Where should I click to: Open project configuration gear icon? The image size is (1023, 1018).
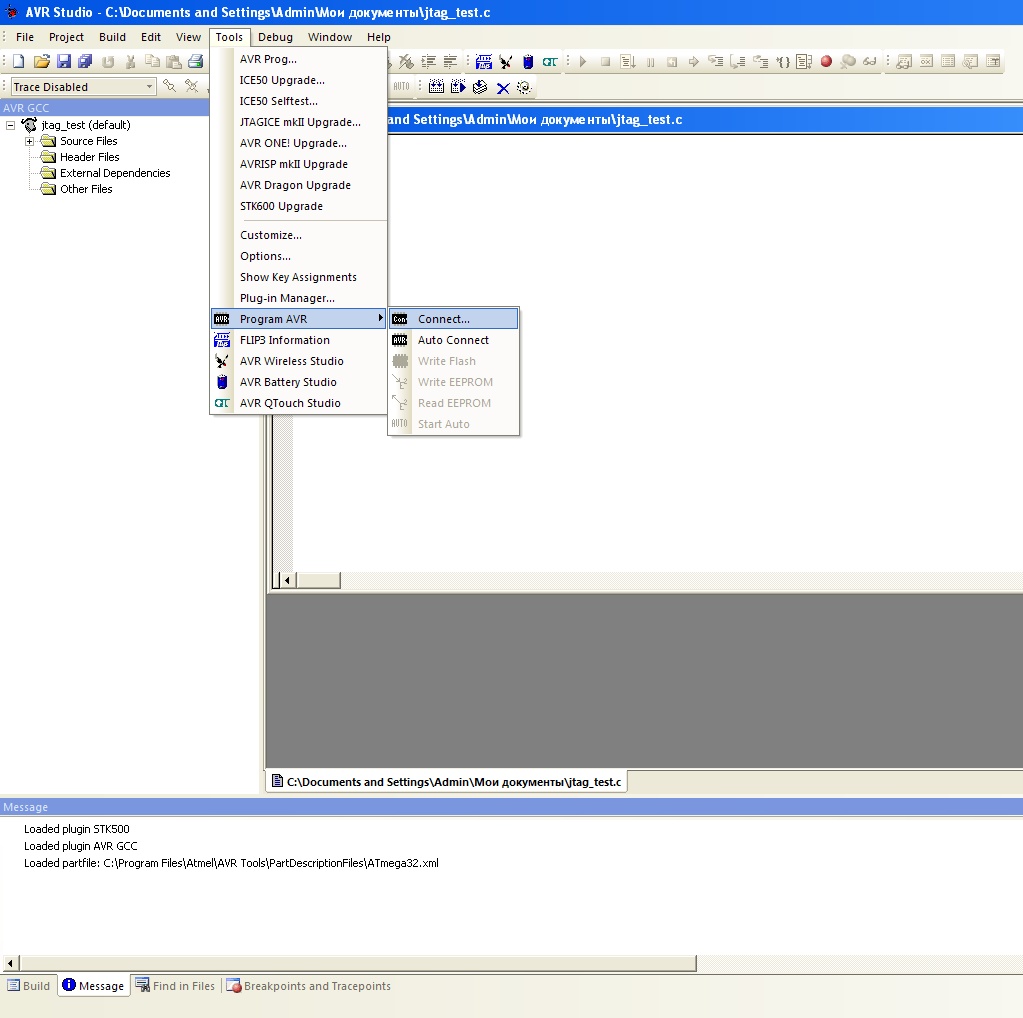pos(524,87)
